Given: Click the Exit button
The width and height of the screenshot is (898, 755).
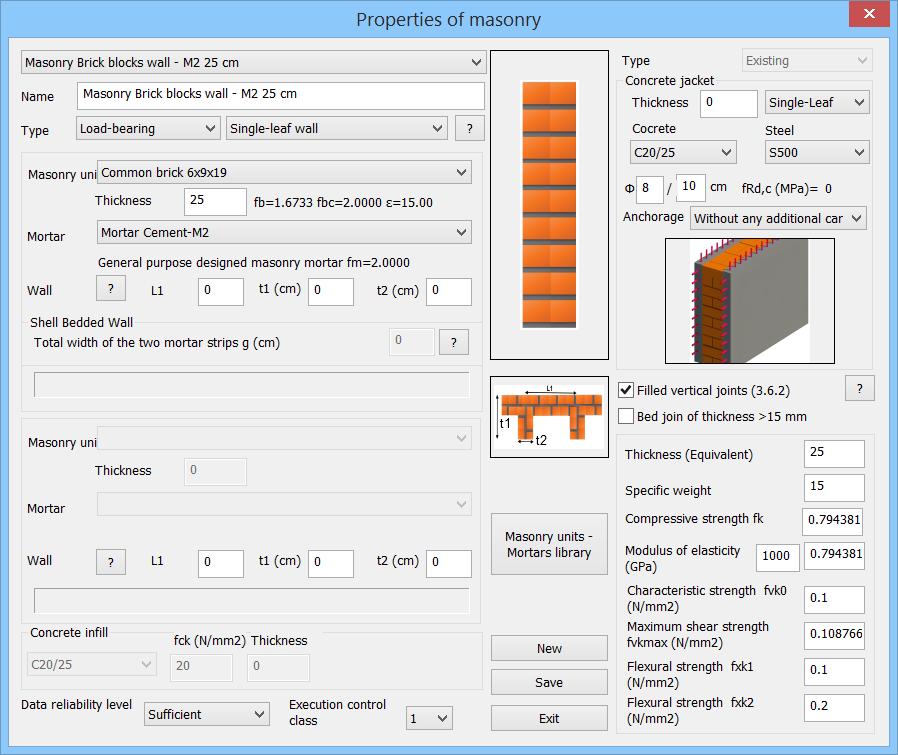Looking at the screenshot, I should pyautogui.click(x=549, y=718).
